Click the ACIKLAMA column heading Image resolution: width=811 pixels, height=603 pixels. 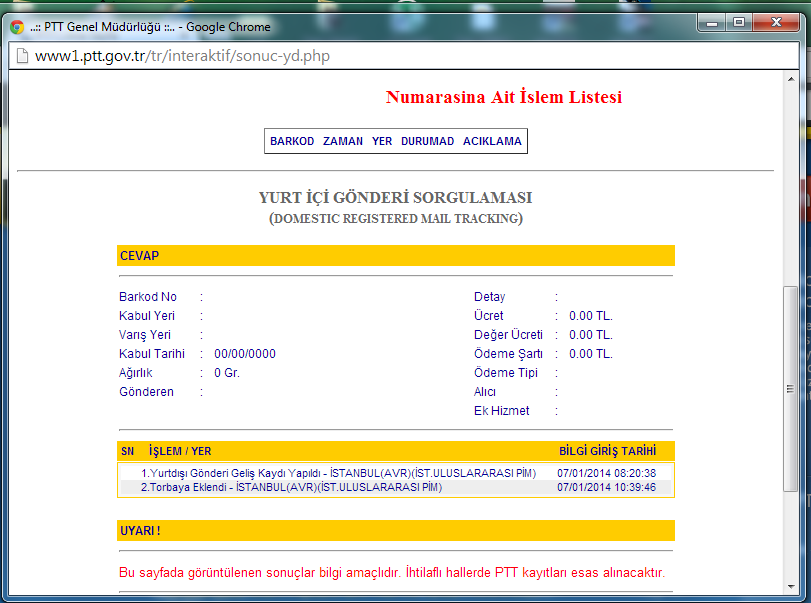pos(492,141)
